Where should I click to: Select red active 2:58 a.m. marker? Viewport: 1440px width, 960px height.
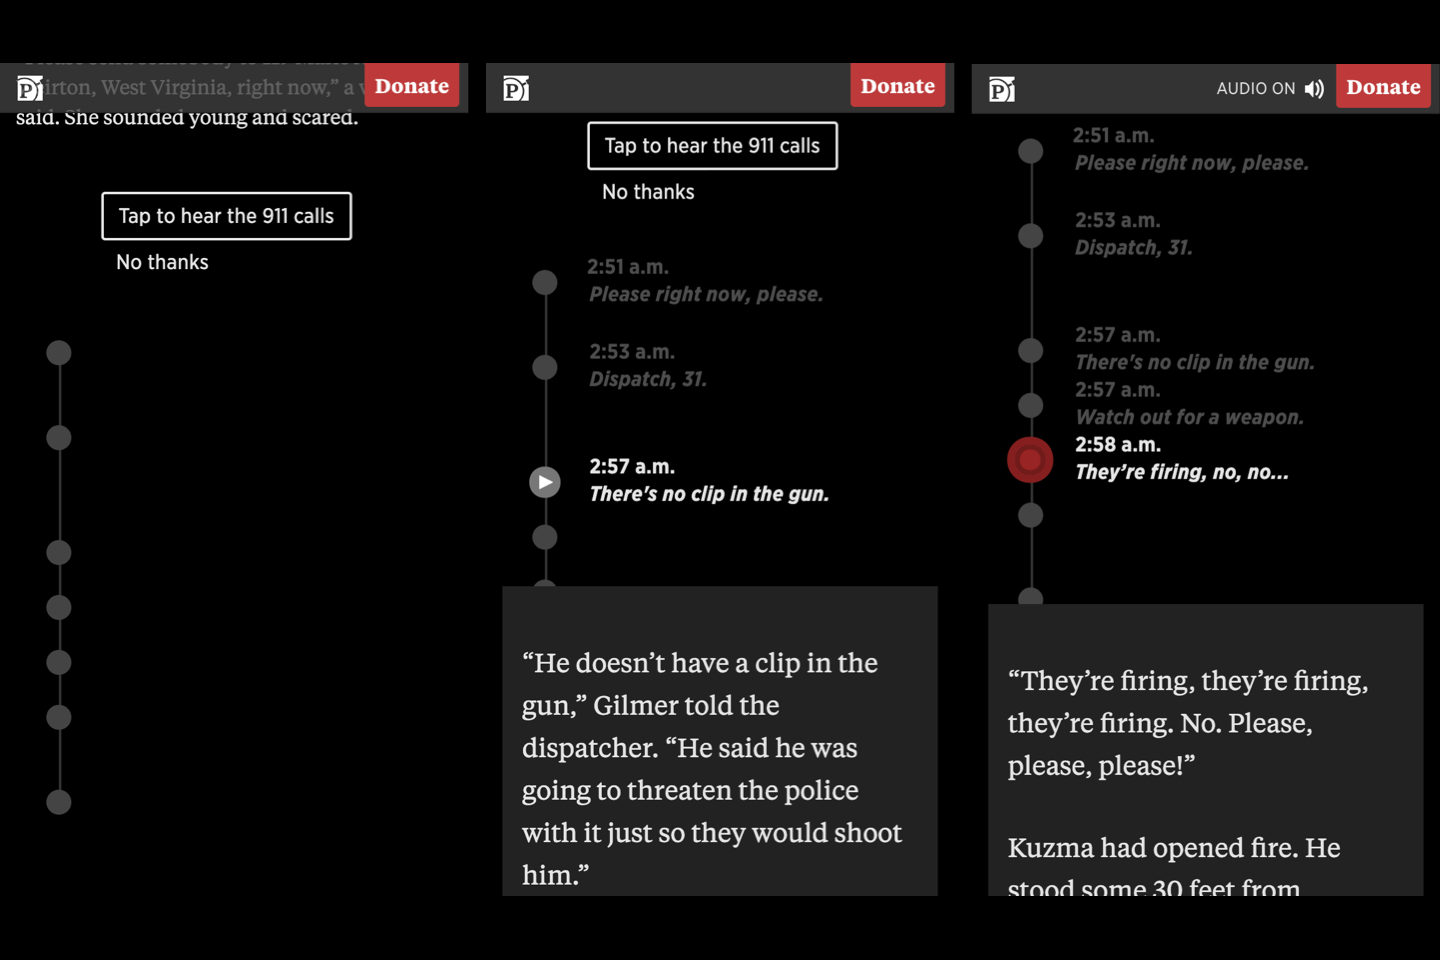(x=1030, y=460)
